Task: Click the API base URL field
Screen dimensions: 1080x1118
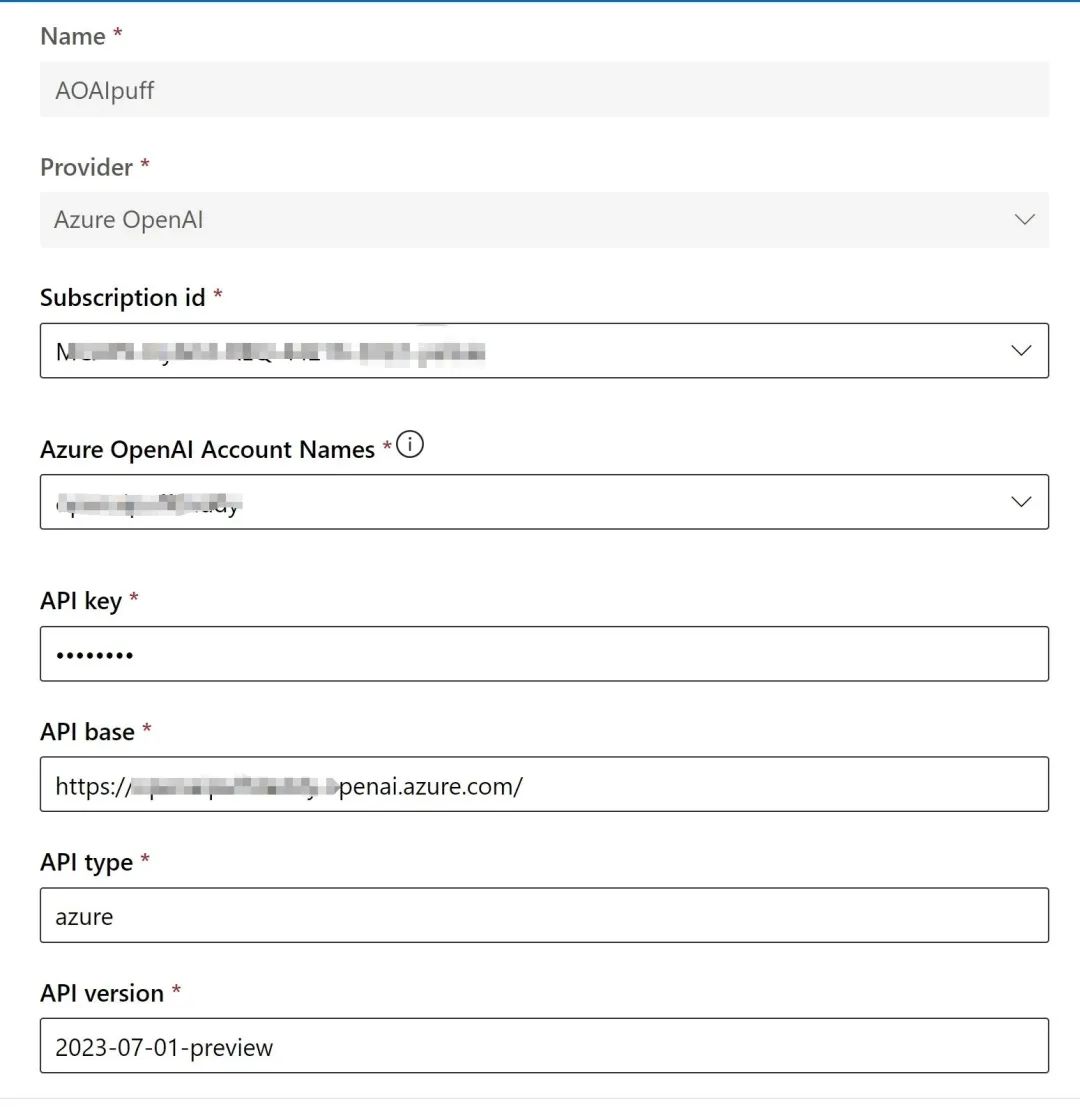Action: pos(544,785)
